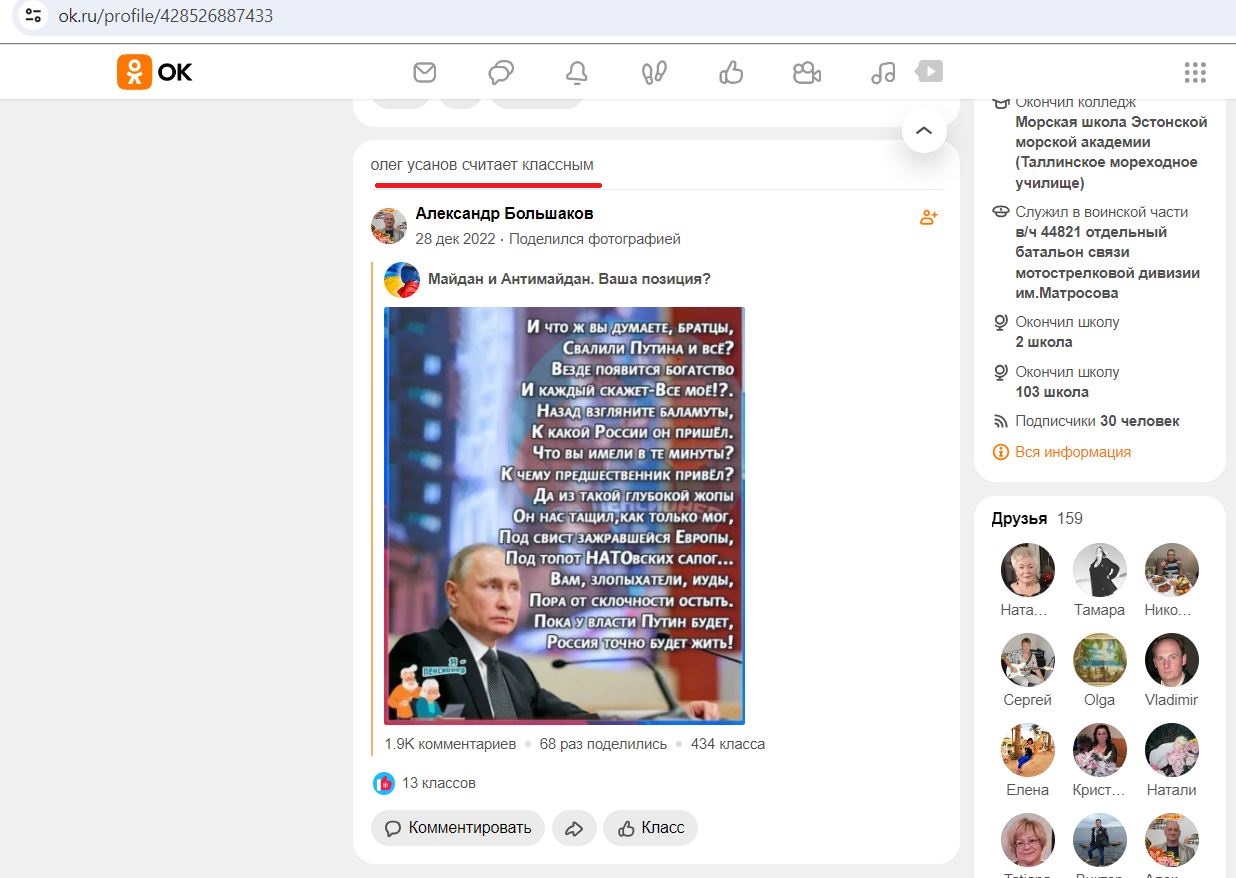Click в/ч 44821 military unit link
Screen dimensions: 1236x878
tap(1108, 262)
